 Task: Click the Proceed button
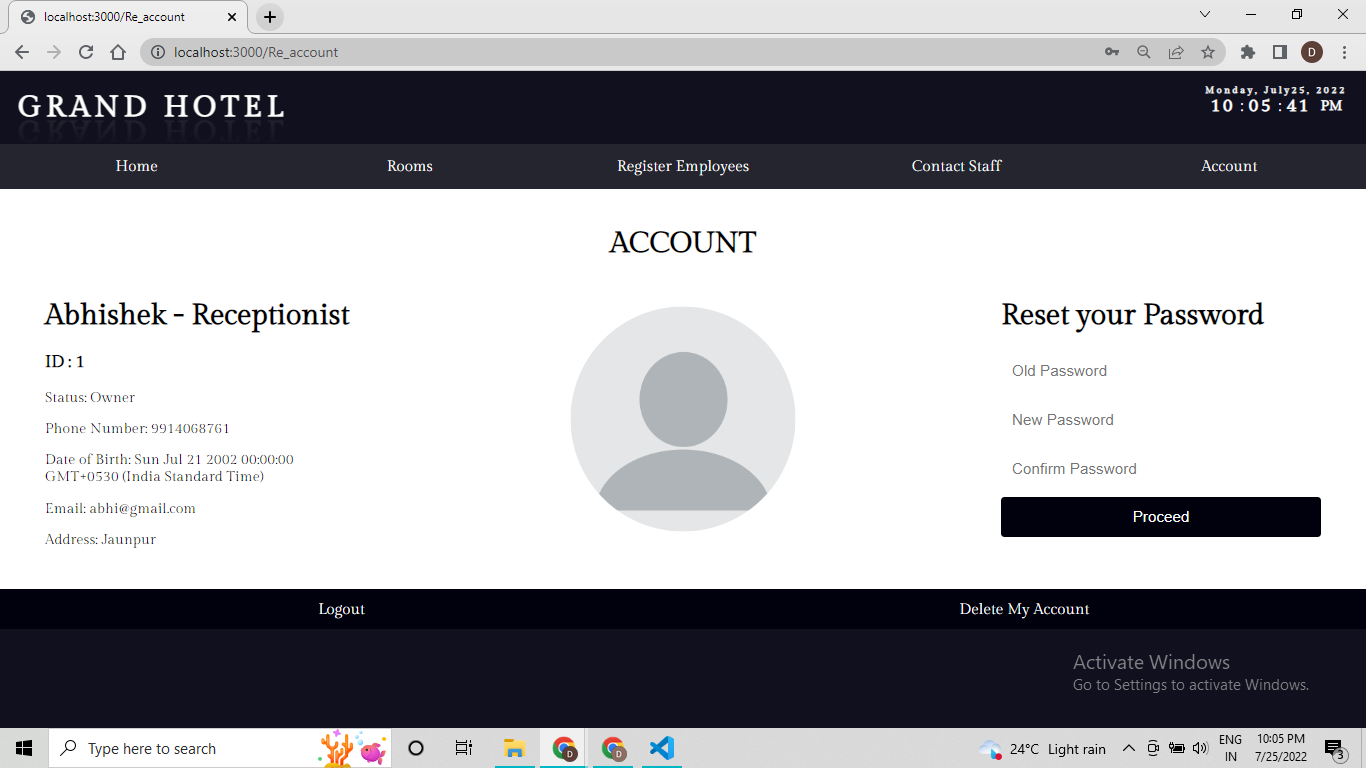(1160, 517)
